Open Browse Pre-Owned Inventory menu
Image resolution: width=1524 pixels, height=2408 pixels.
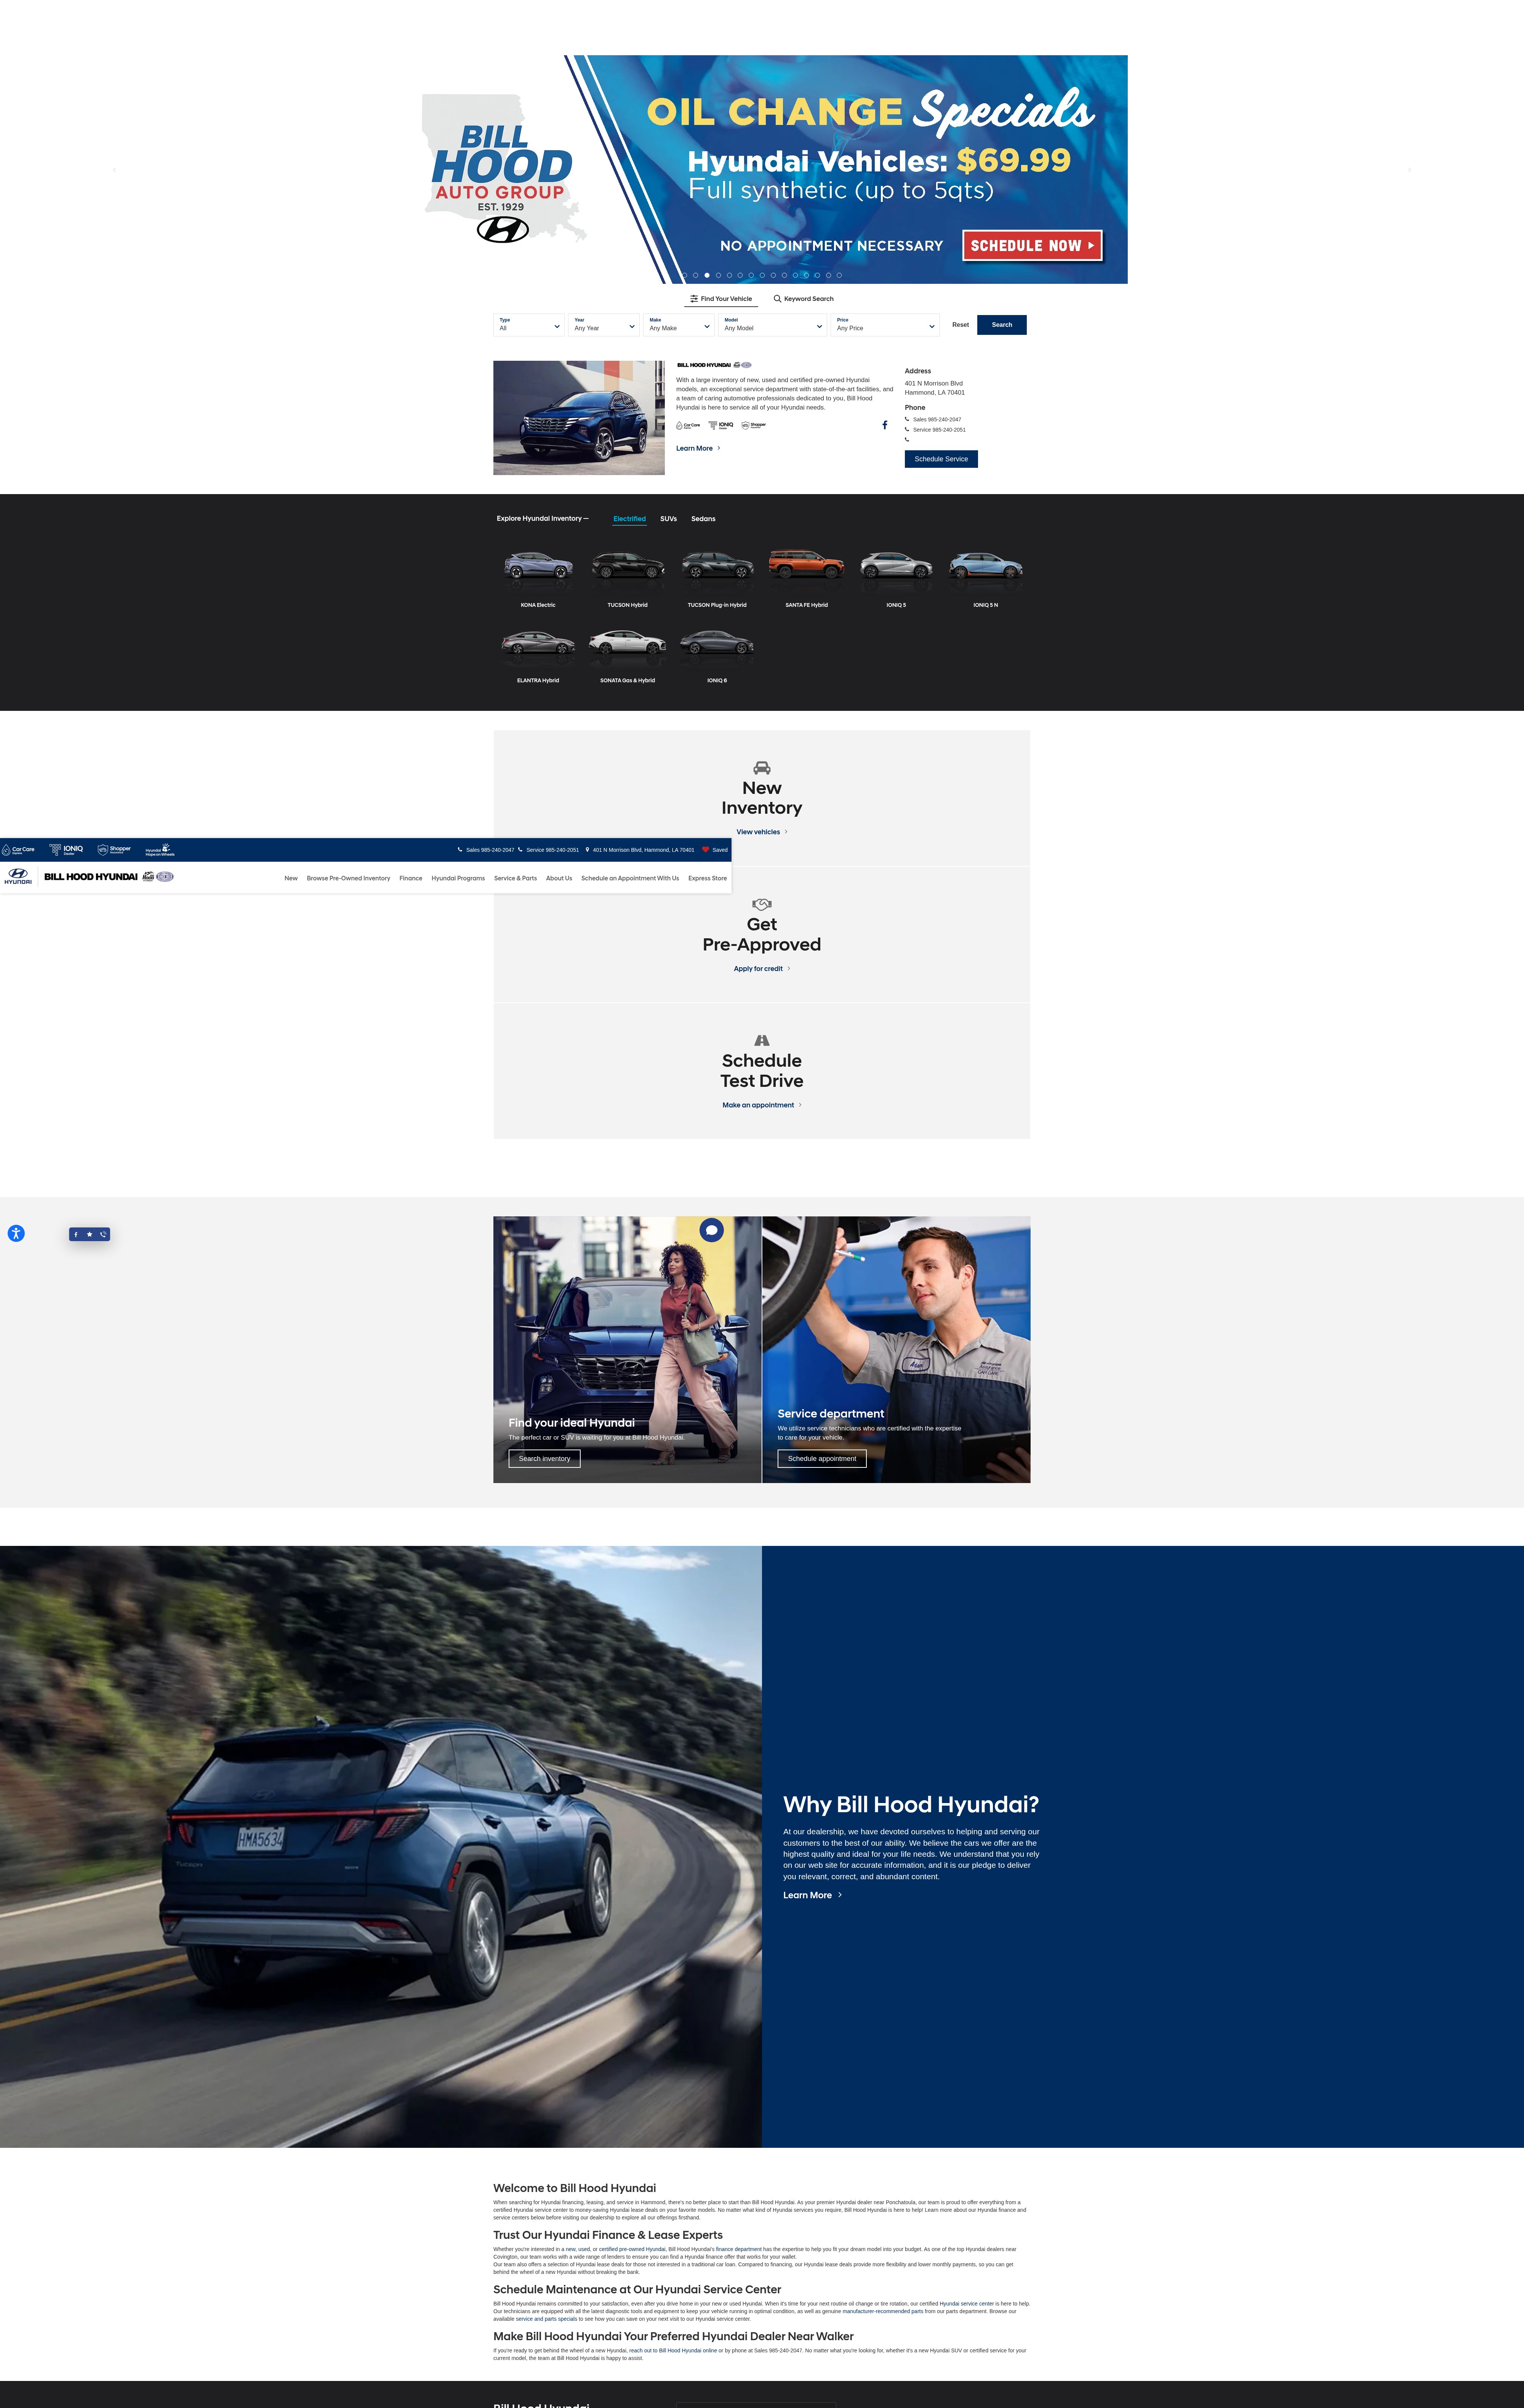coord(348,878)
